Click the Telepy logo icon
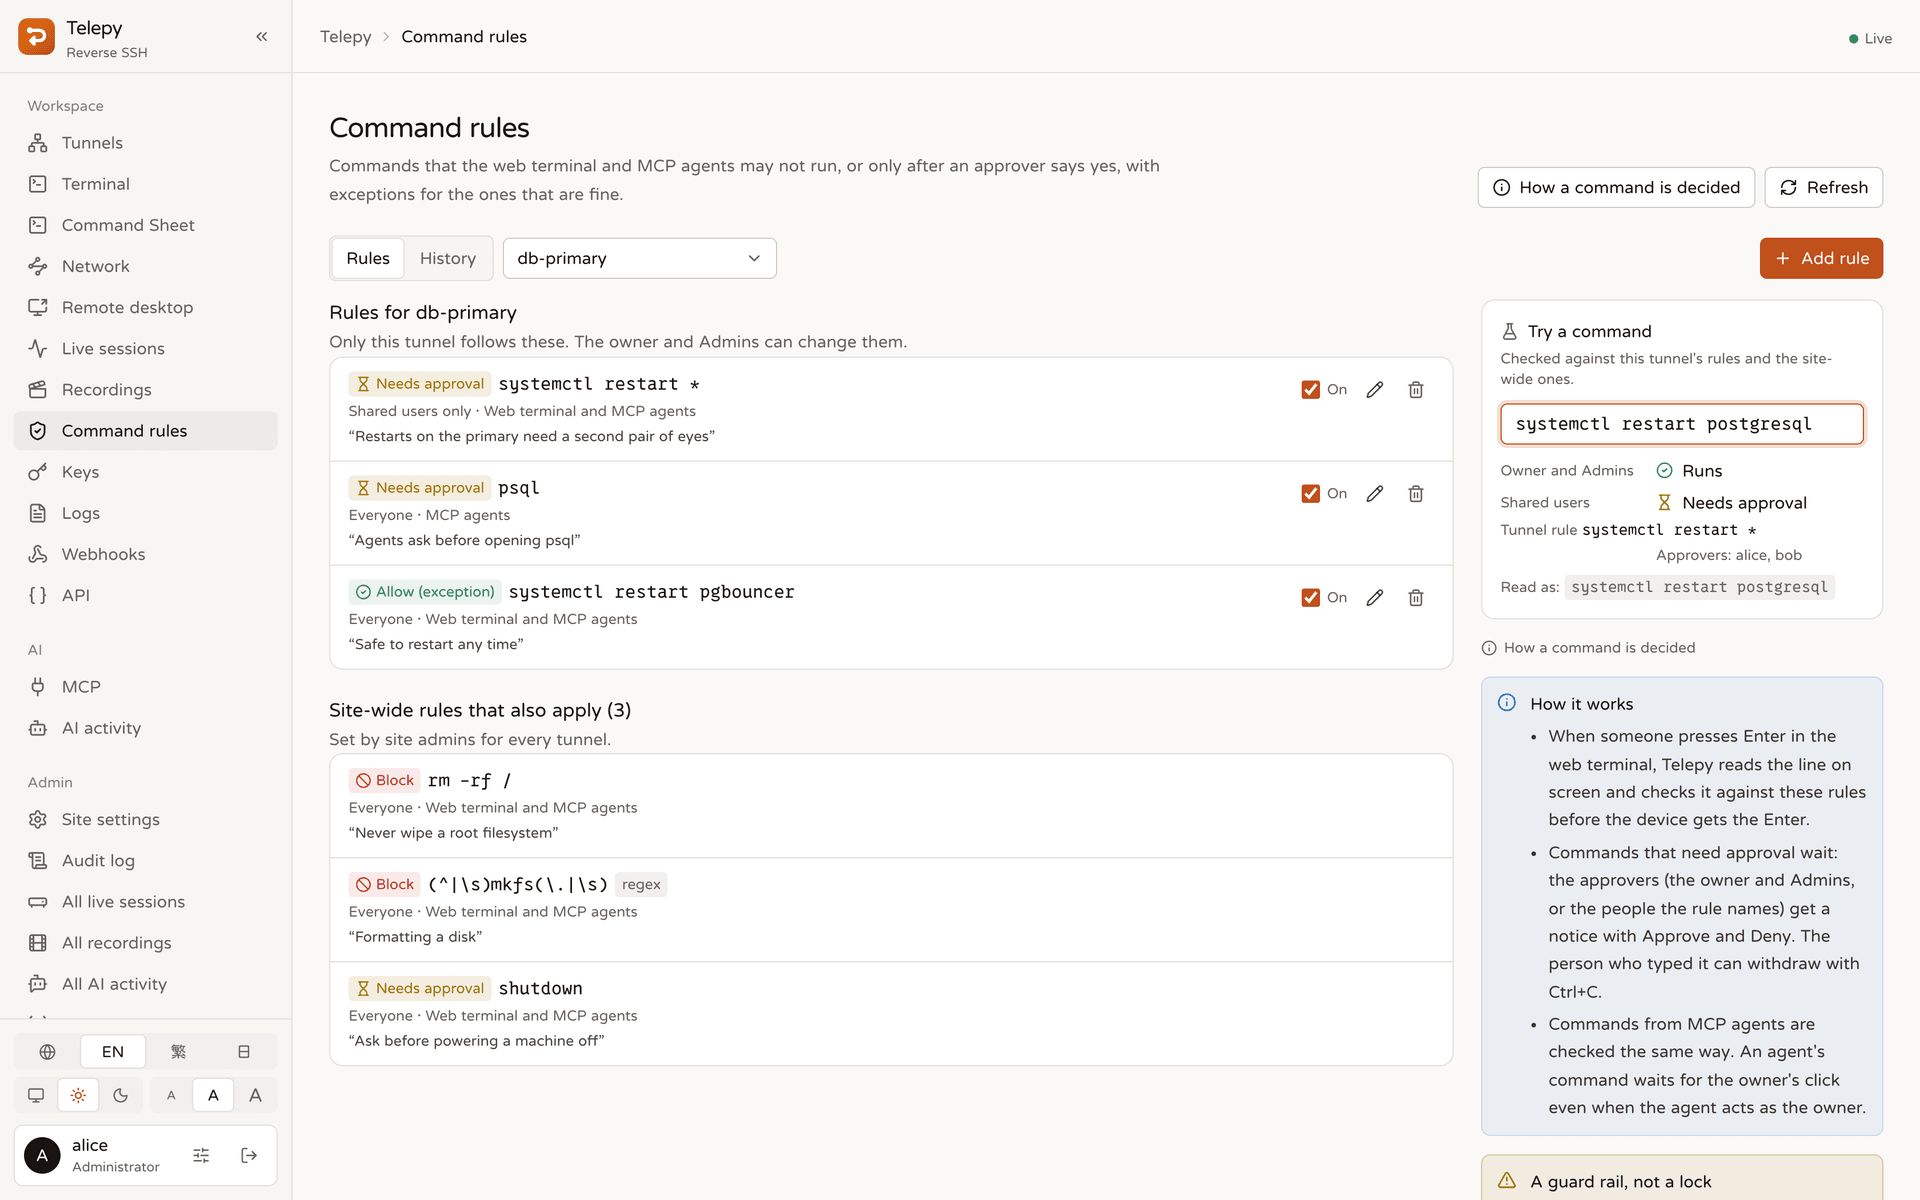This screenshot has width=1920, height=1200. 37,37
